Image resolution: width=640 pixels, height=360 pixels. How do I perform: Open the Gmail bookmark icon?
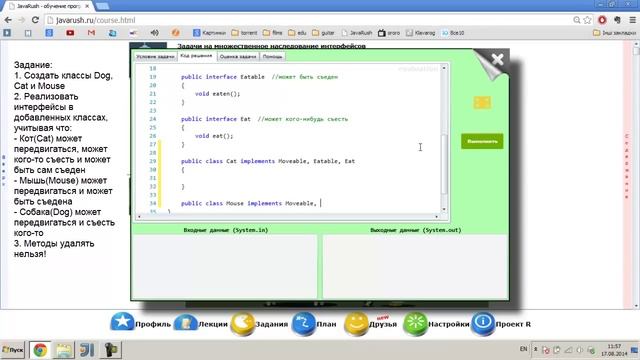tap(91, 33)
